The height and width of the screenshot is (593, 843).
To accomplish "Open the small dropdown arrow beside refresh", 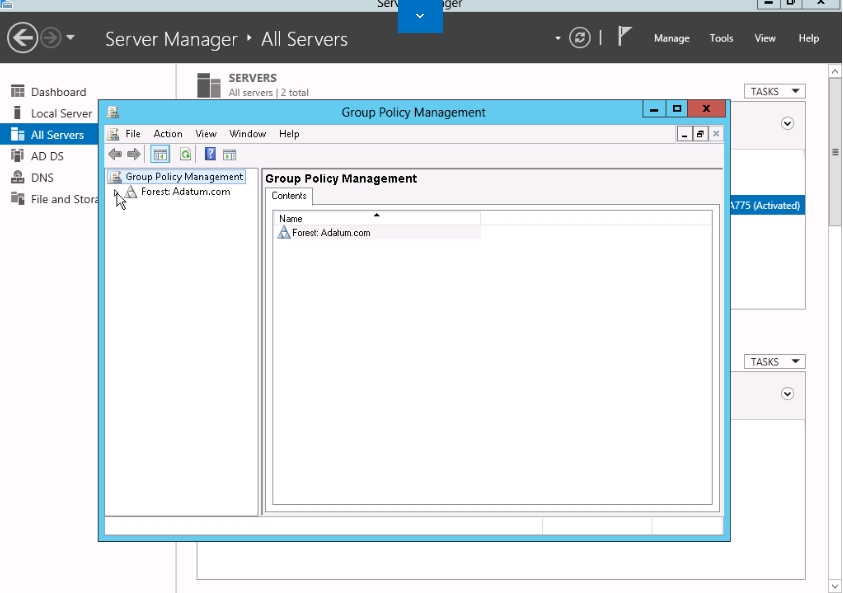I will 558,38.
